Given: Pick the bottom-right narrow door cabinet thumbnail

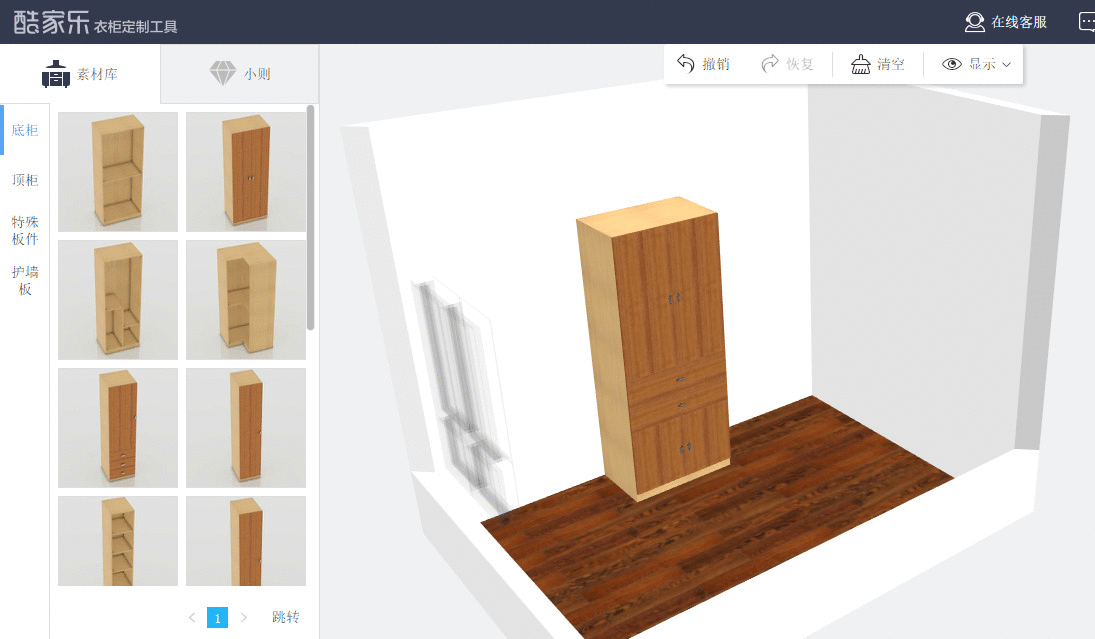Looking at the screenshot, I should [x=246, y=541].
